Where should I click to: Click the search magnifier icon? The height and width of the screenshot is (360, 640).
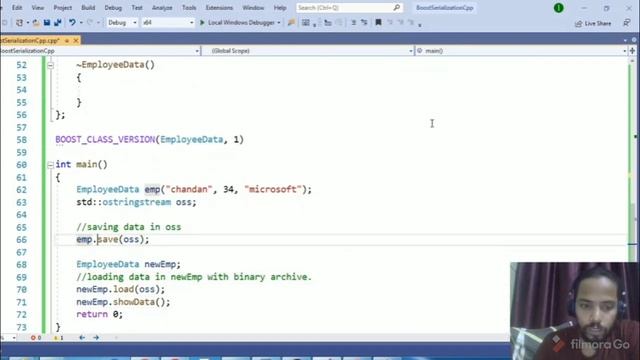point(396,7)
